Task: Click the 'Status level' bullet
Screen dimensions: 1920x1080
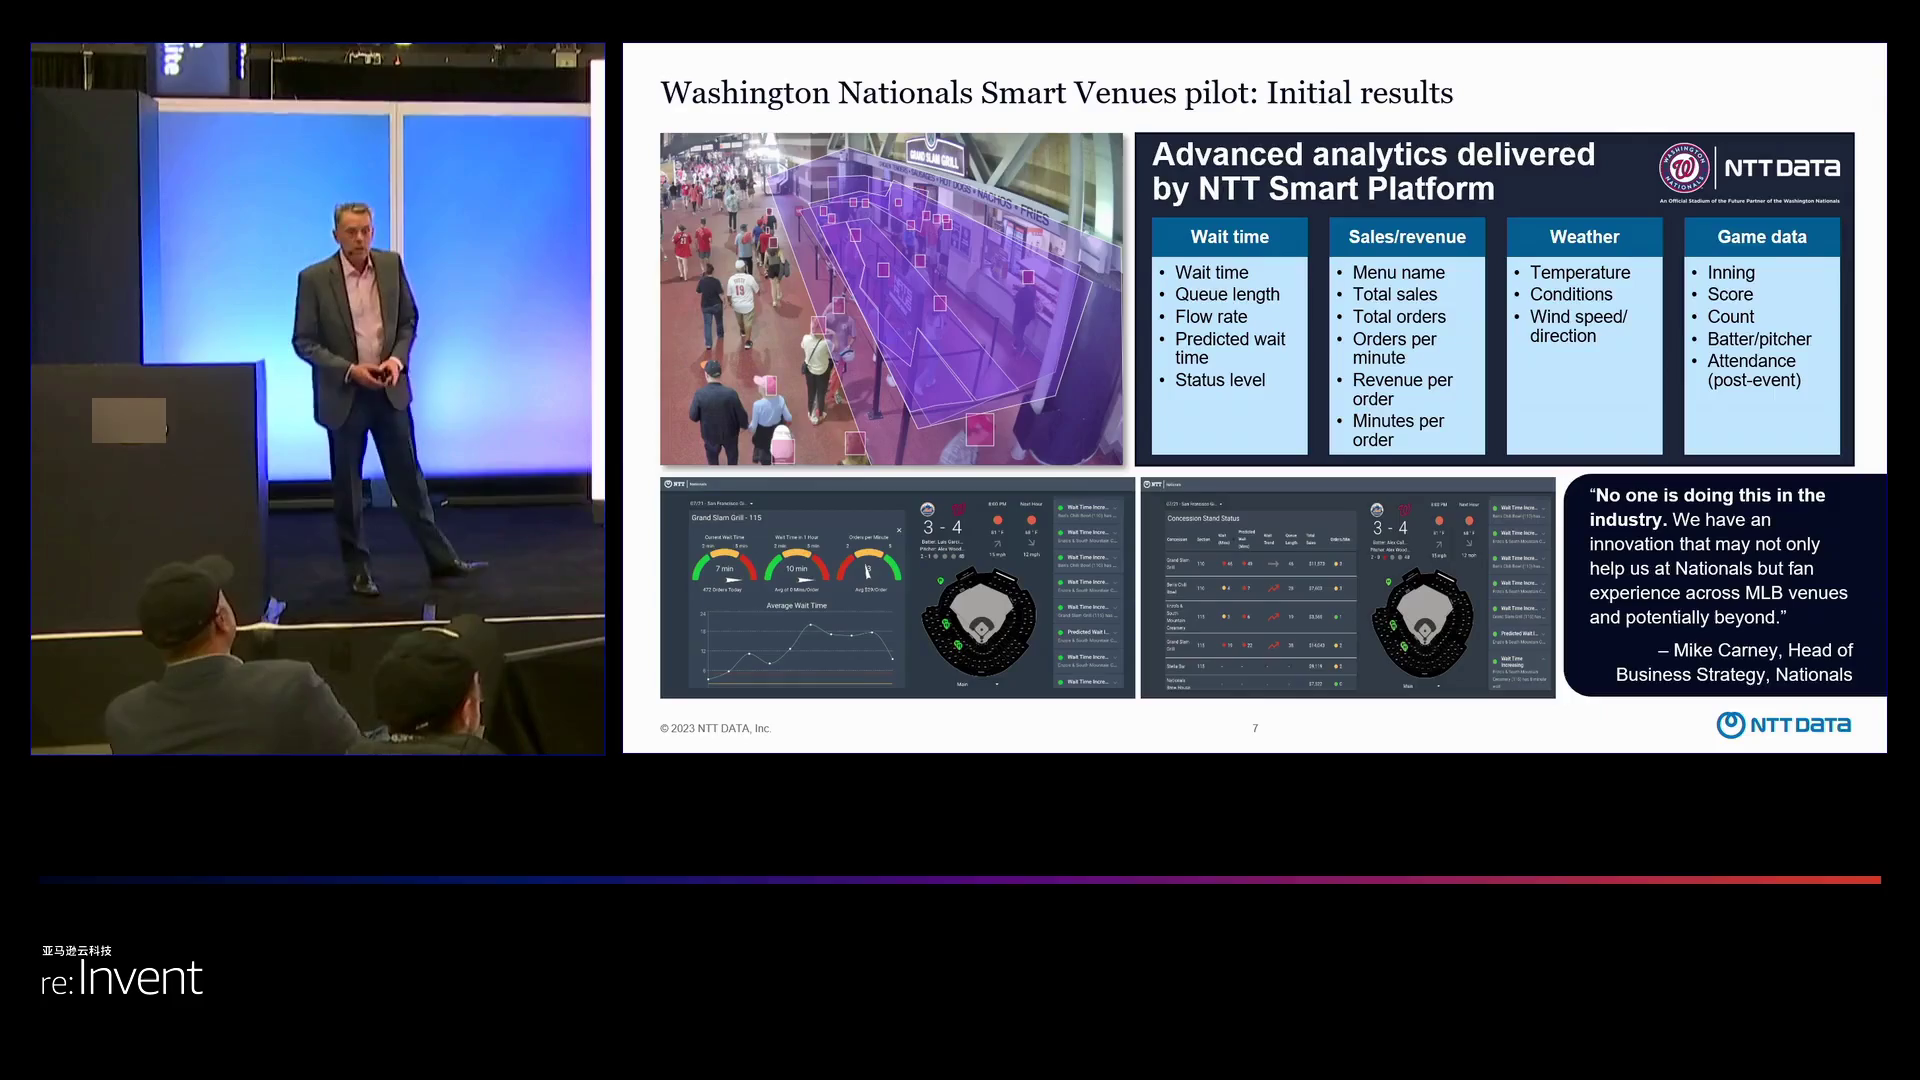Action: click(1220, 380)
